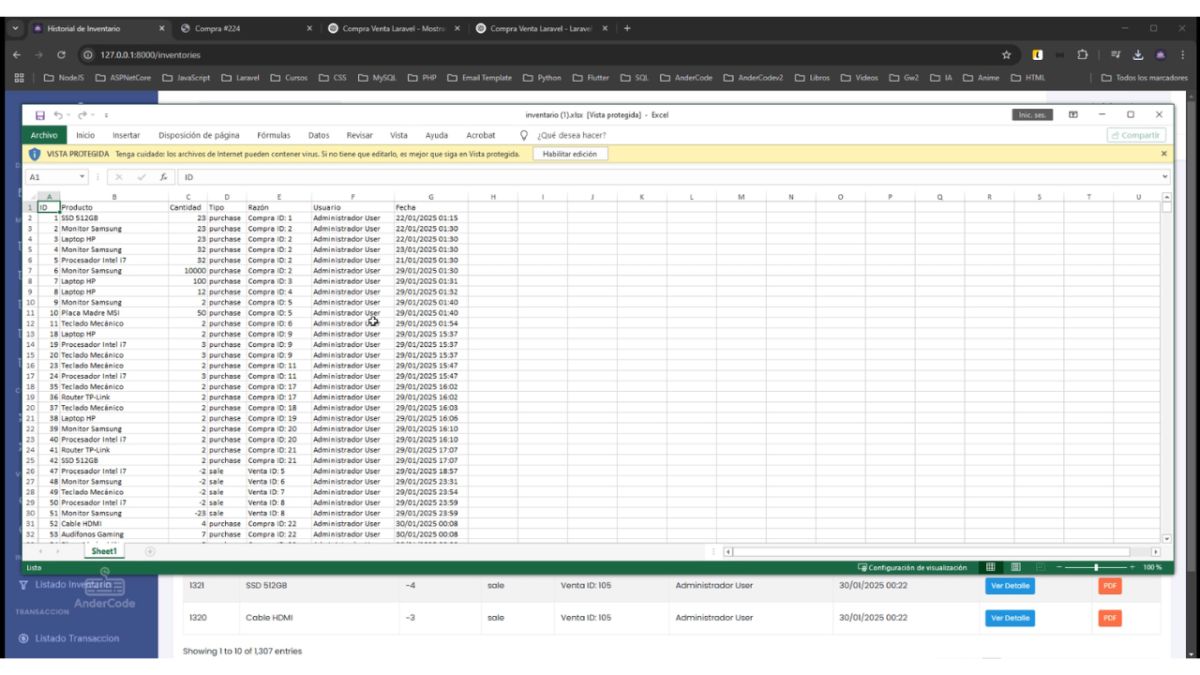Select the Sheet1 worksheet tab

coord(104,551)
